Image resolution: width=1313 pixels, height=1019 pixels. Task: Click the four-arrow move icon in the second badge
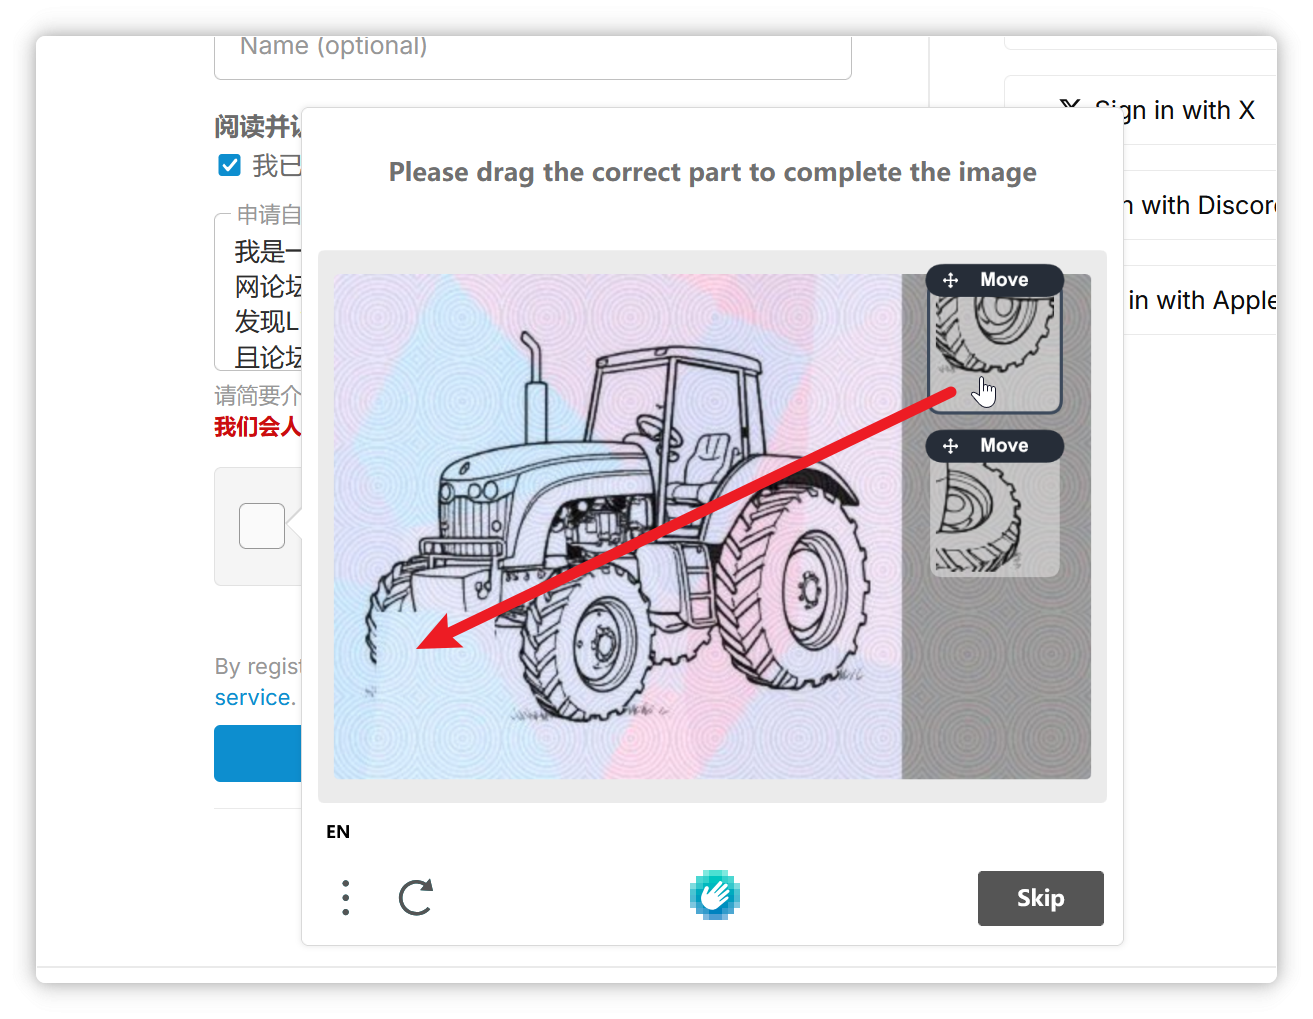tap(950, 446)
